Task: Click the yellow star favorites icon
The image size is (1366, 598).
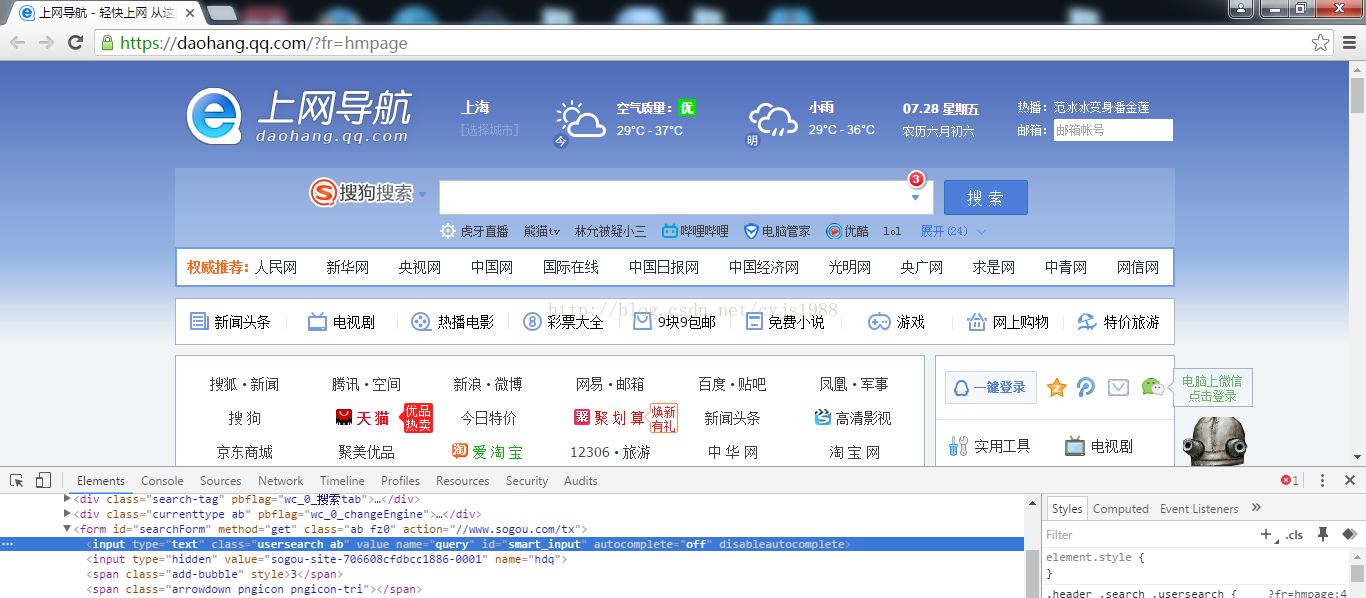Action: 1056,387
